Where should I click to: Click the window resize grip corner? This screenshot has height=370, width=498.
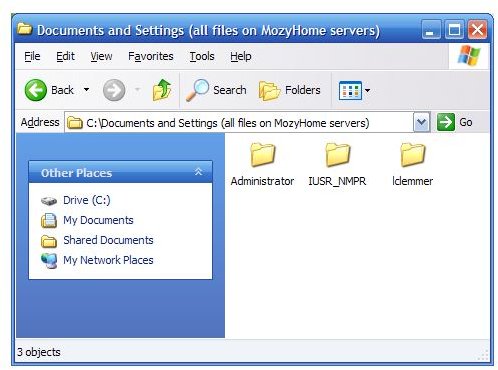coord(482,354)
